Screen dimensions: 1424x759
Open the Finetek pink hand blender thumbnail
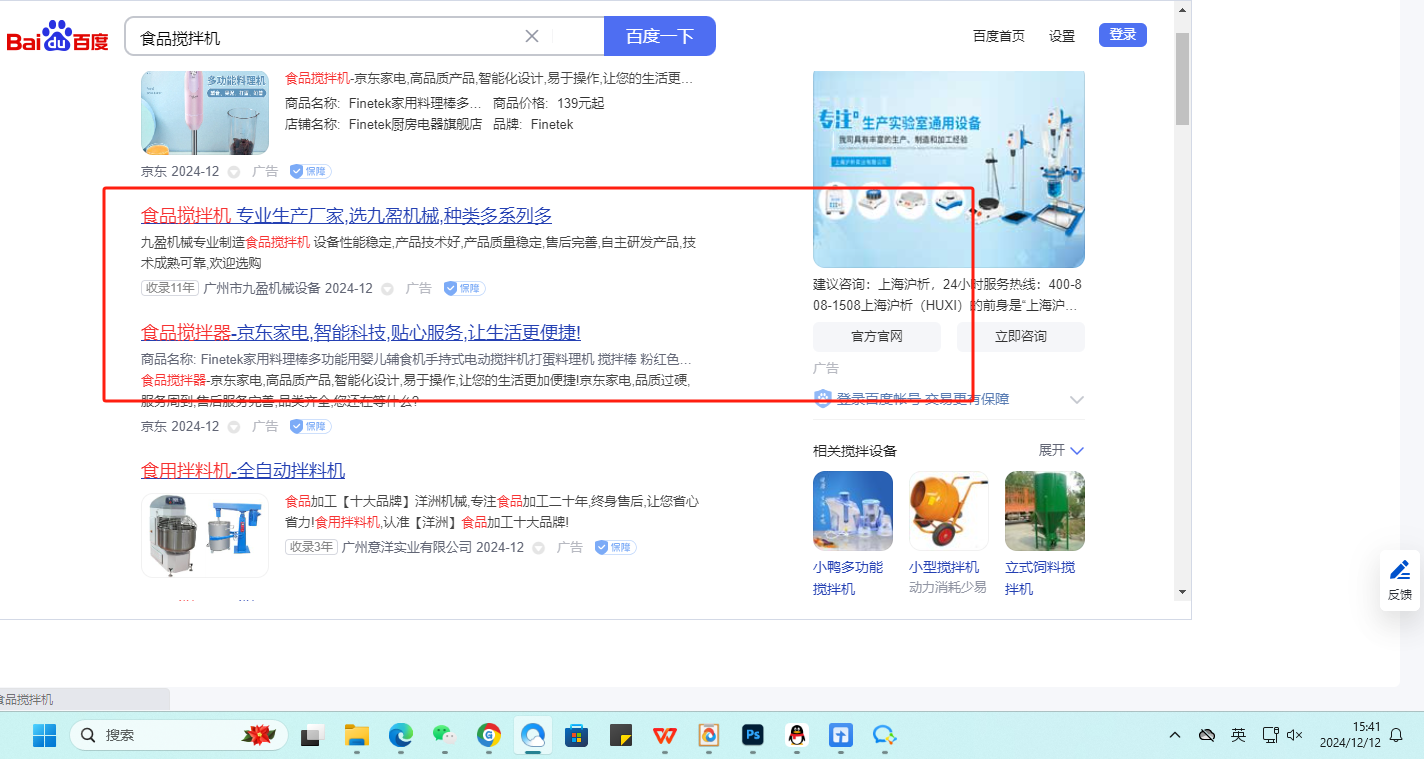(205, 113)
